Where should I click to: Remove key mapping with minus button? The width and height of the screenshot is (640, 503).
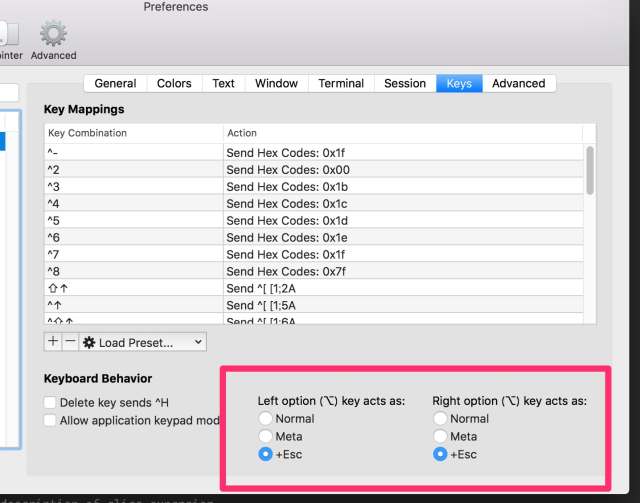[69, 342]
